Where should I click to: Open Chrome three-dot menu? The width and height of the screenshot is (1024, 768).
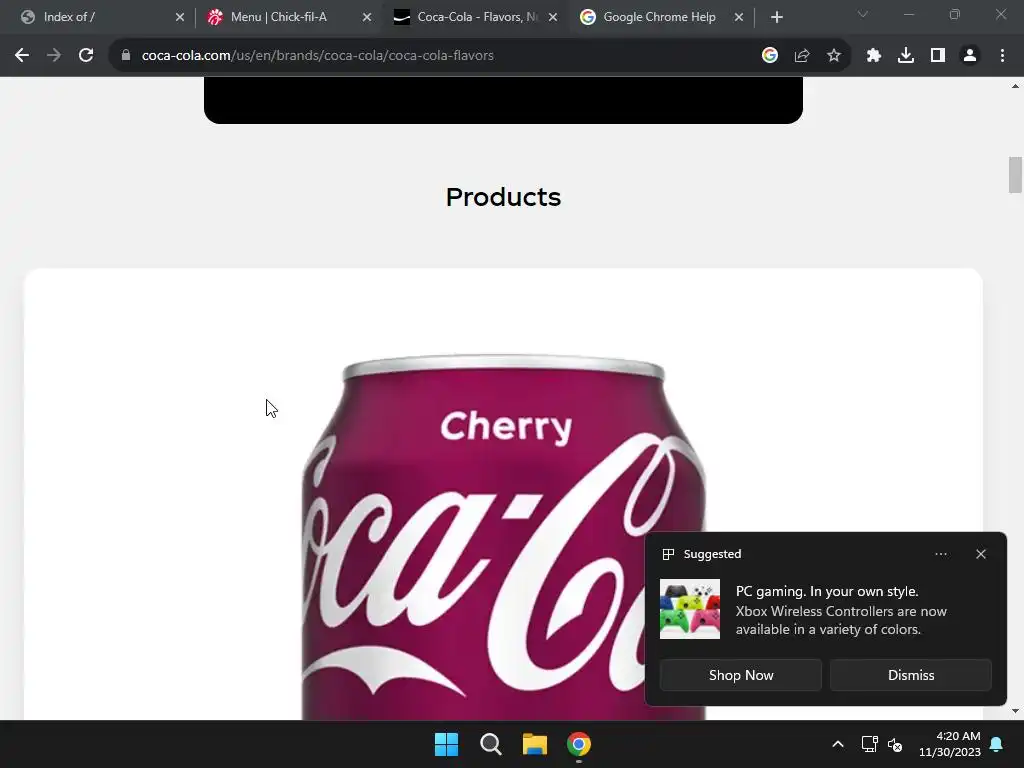point(1002,56)
